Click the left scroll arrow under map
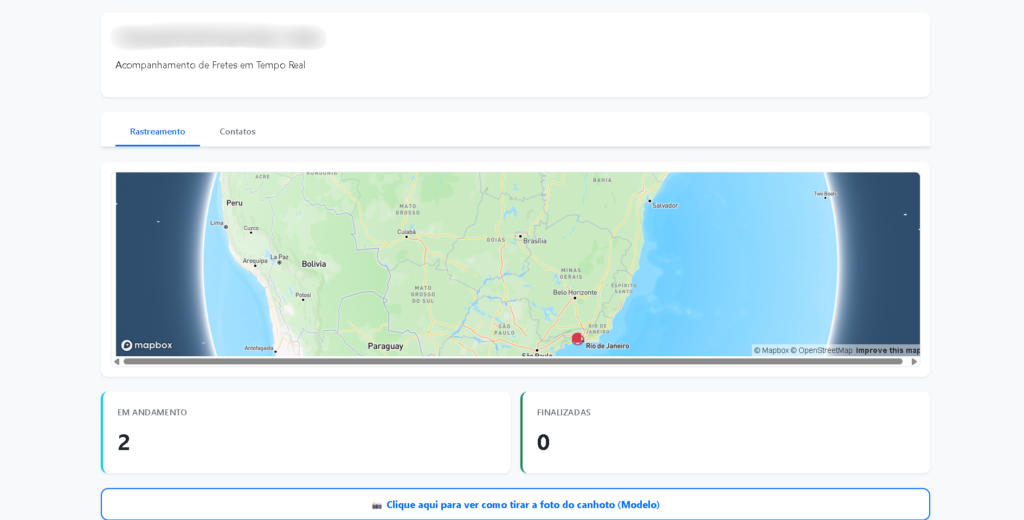The image size is (1024, 520). (117, 362)
